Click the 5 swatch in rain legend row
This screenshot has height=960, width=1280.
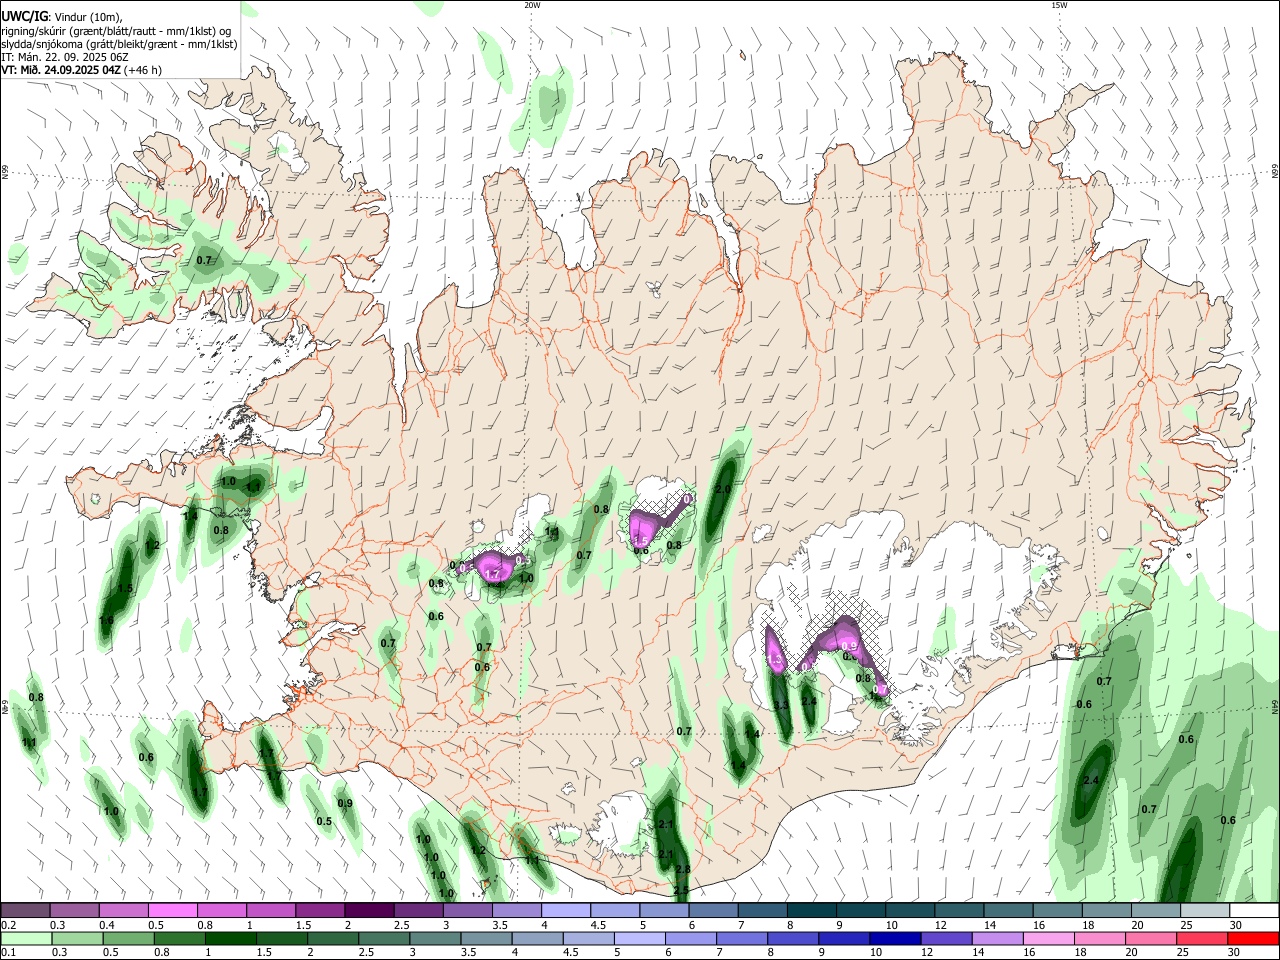[638, 939]
